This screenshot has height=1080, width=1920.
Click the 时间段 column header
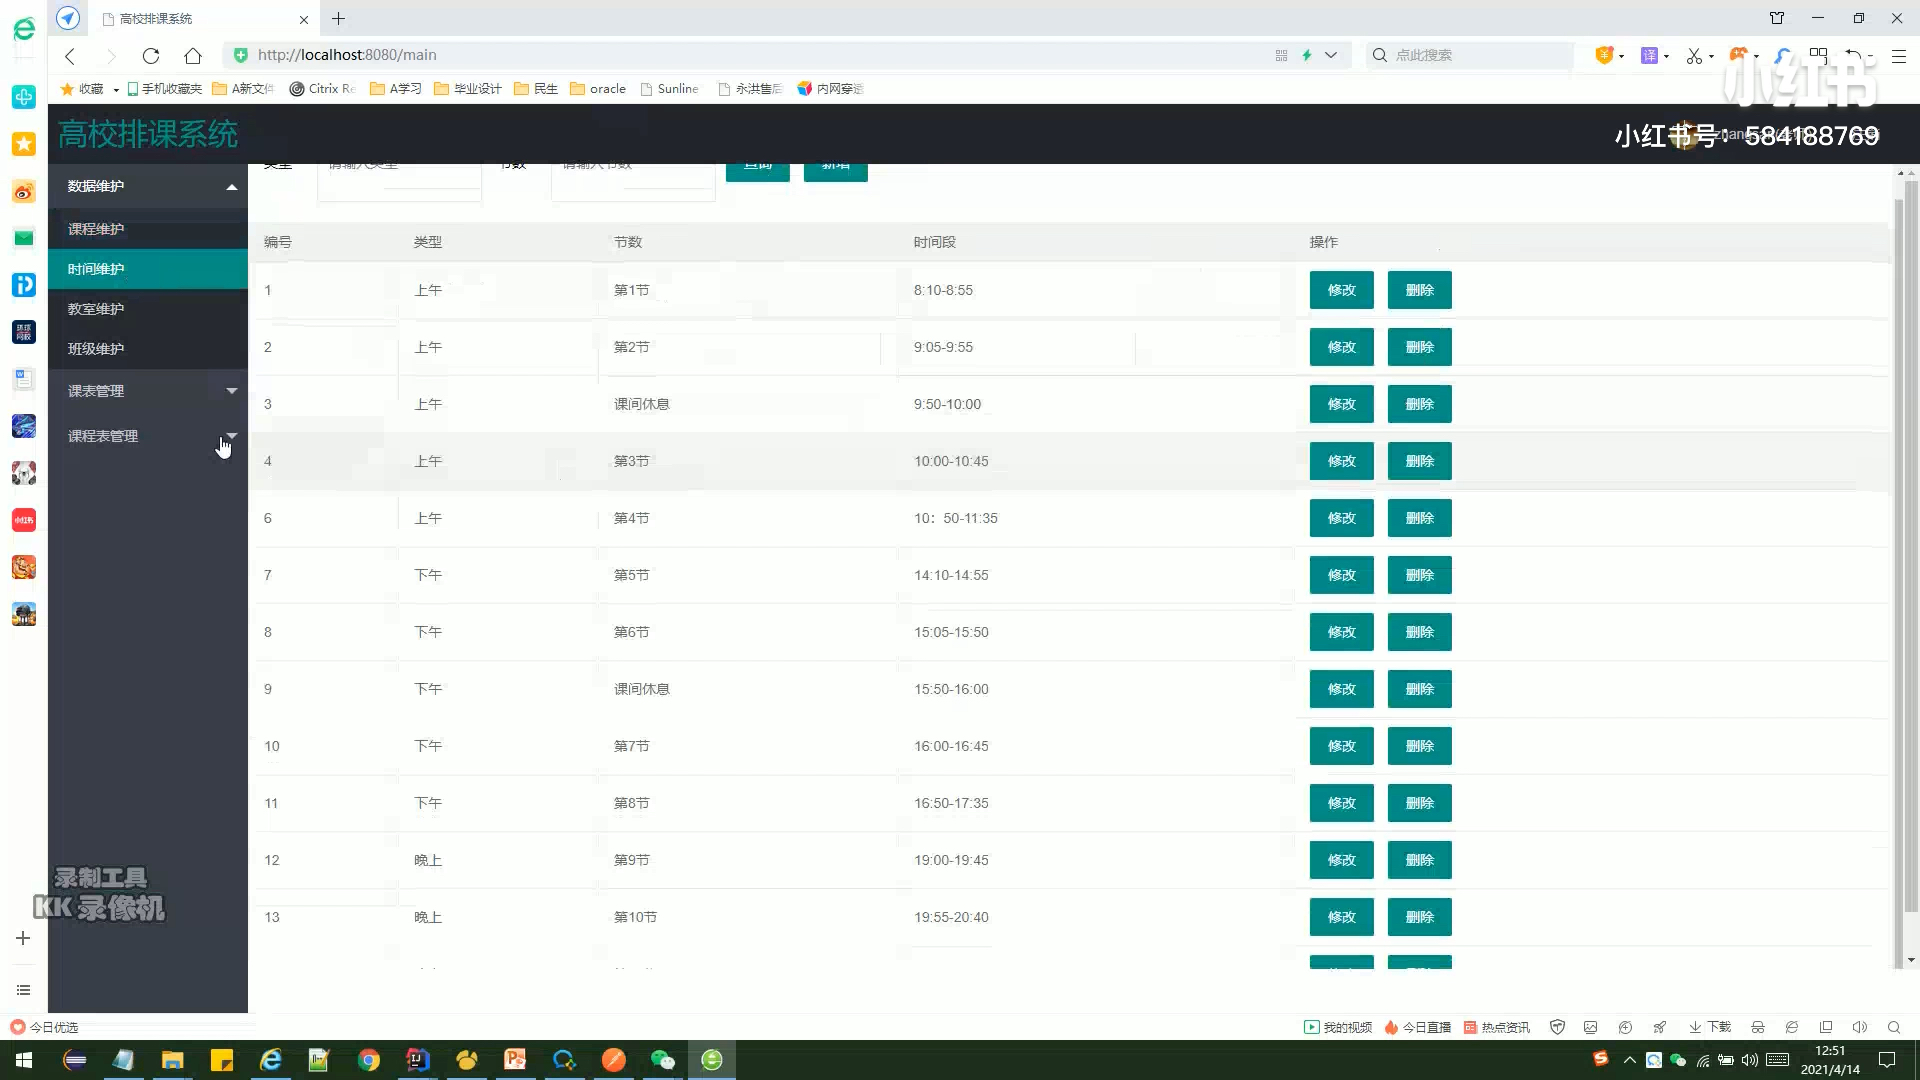click(x=935, y=242)
